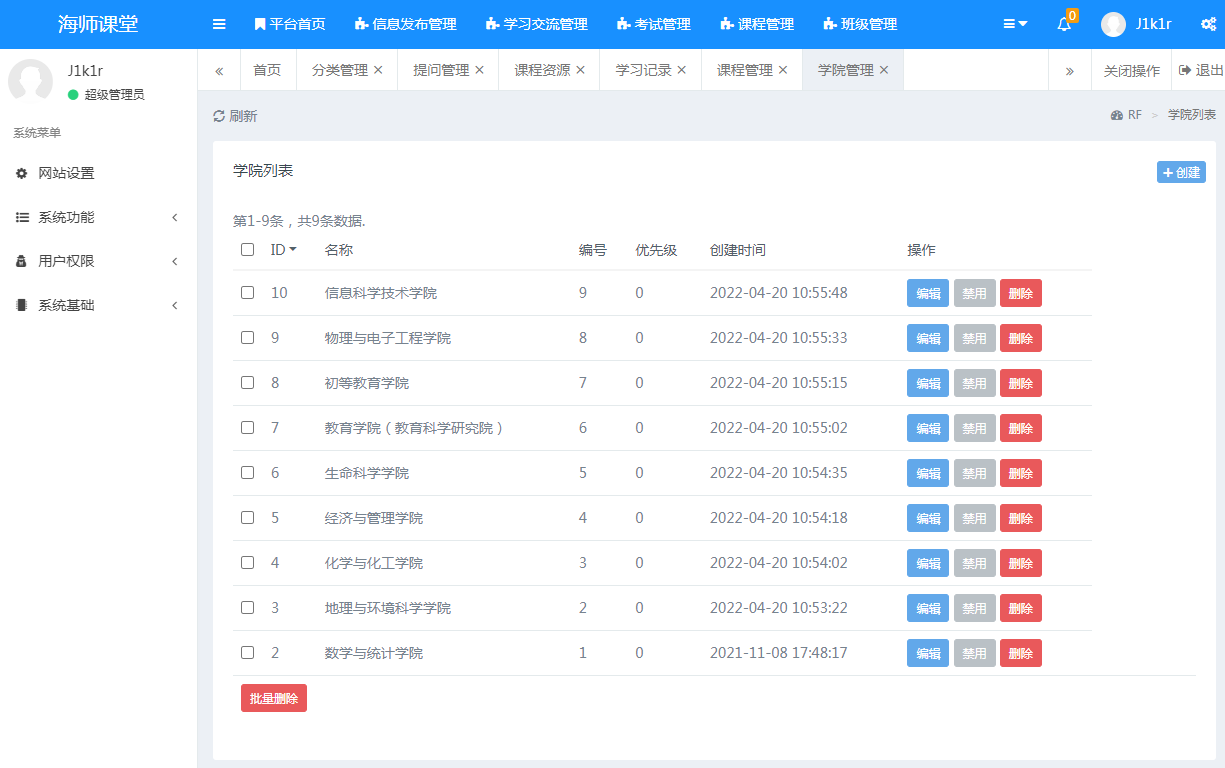Switch to the 课程资源 tab
This screenshot has height=768, width=1225.
click(x=542, y=70)
